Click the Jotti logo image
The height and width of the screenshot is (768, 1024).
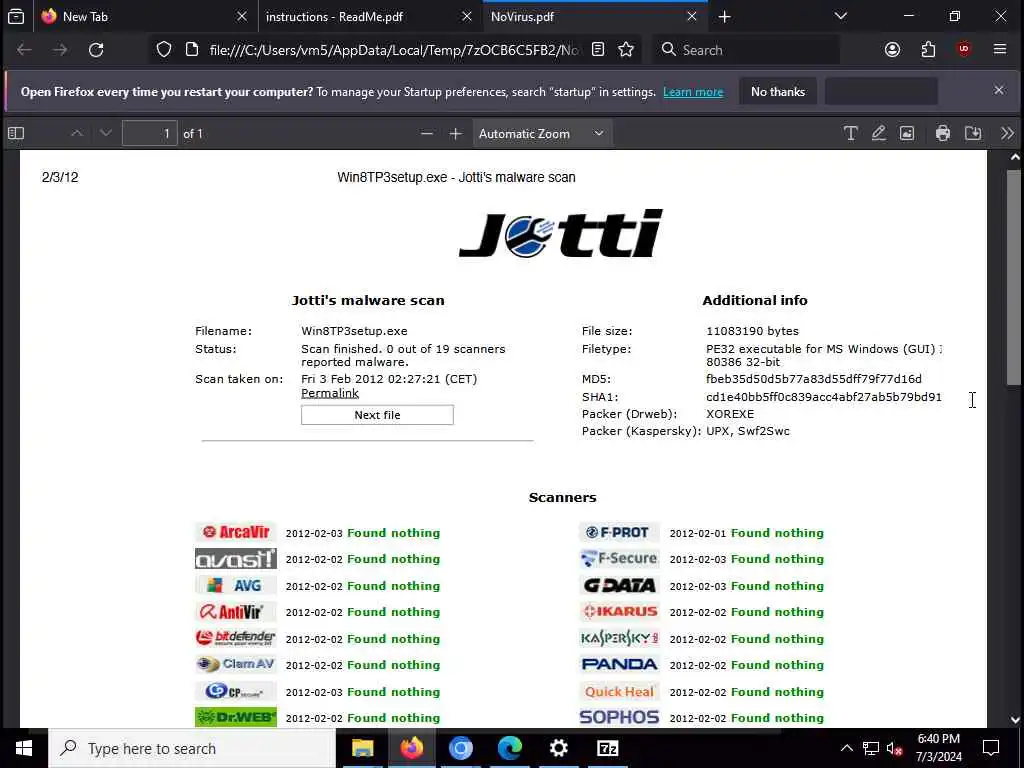(562, 233)
